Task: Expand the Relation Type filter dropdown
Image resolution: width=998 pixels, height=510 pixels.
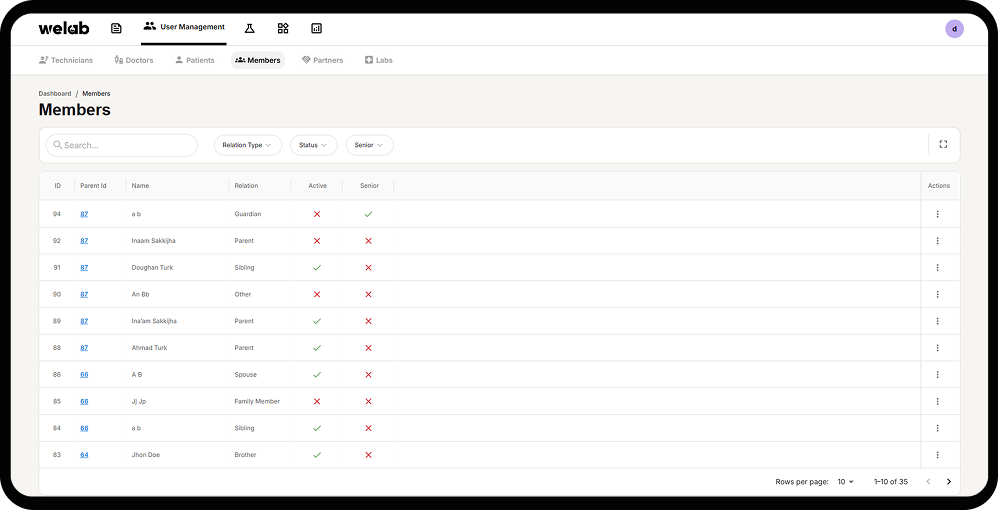Action: (248, 145)
